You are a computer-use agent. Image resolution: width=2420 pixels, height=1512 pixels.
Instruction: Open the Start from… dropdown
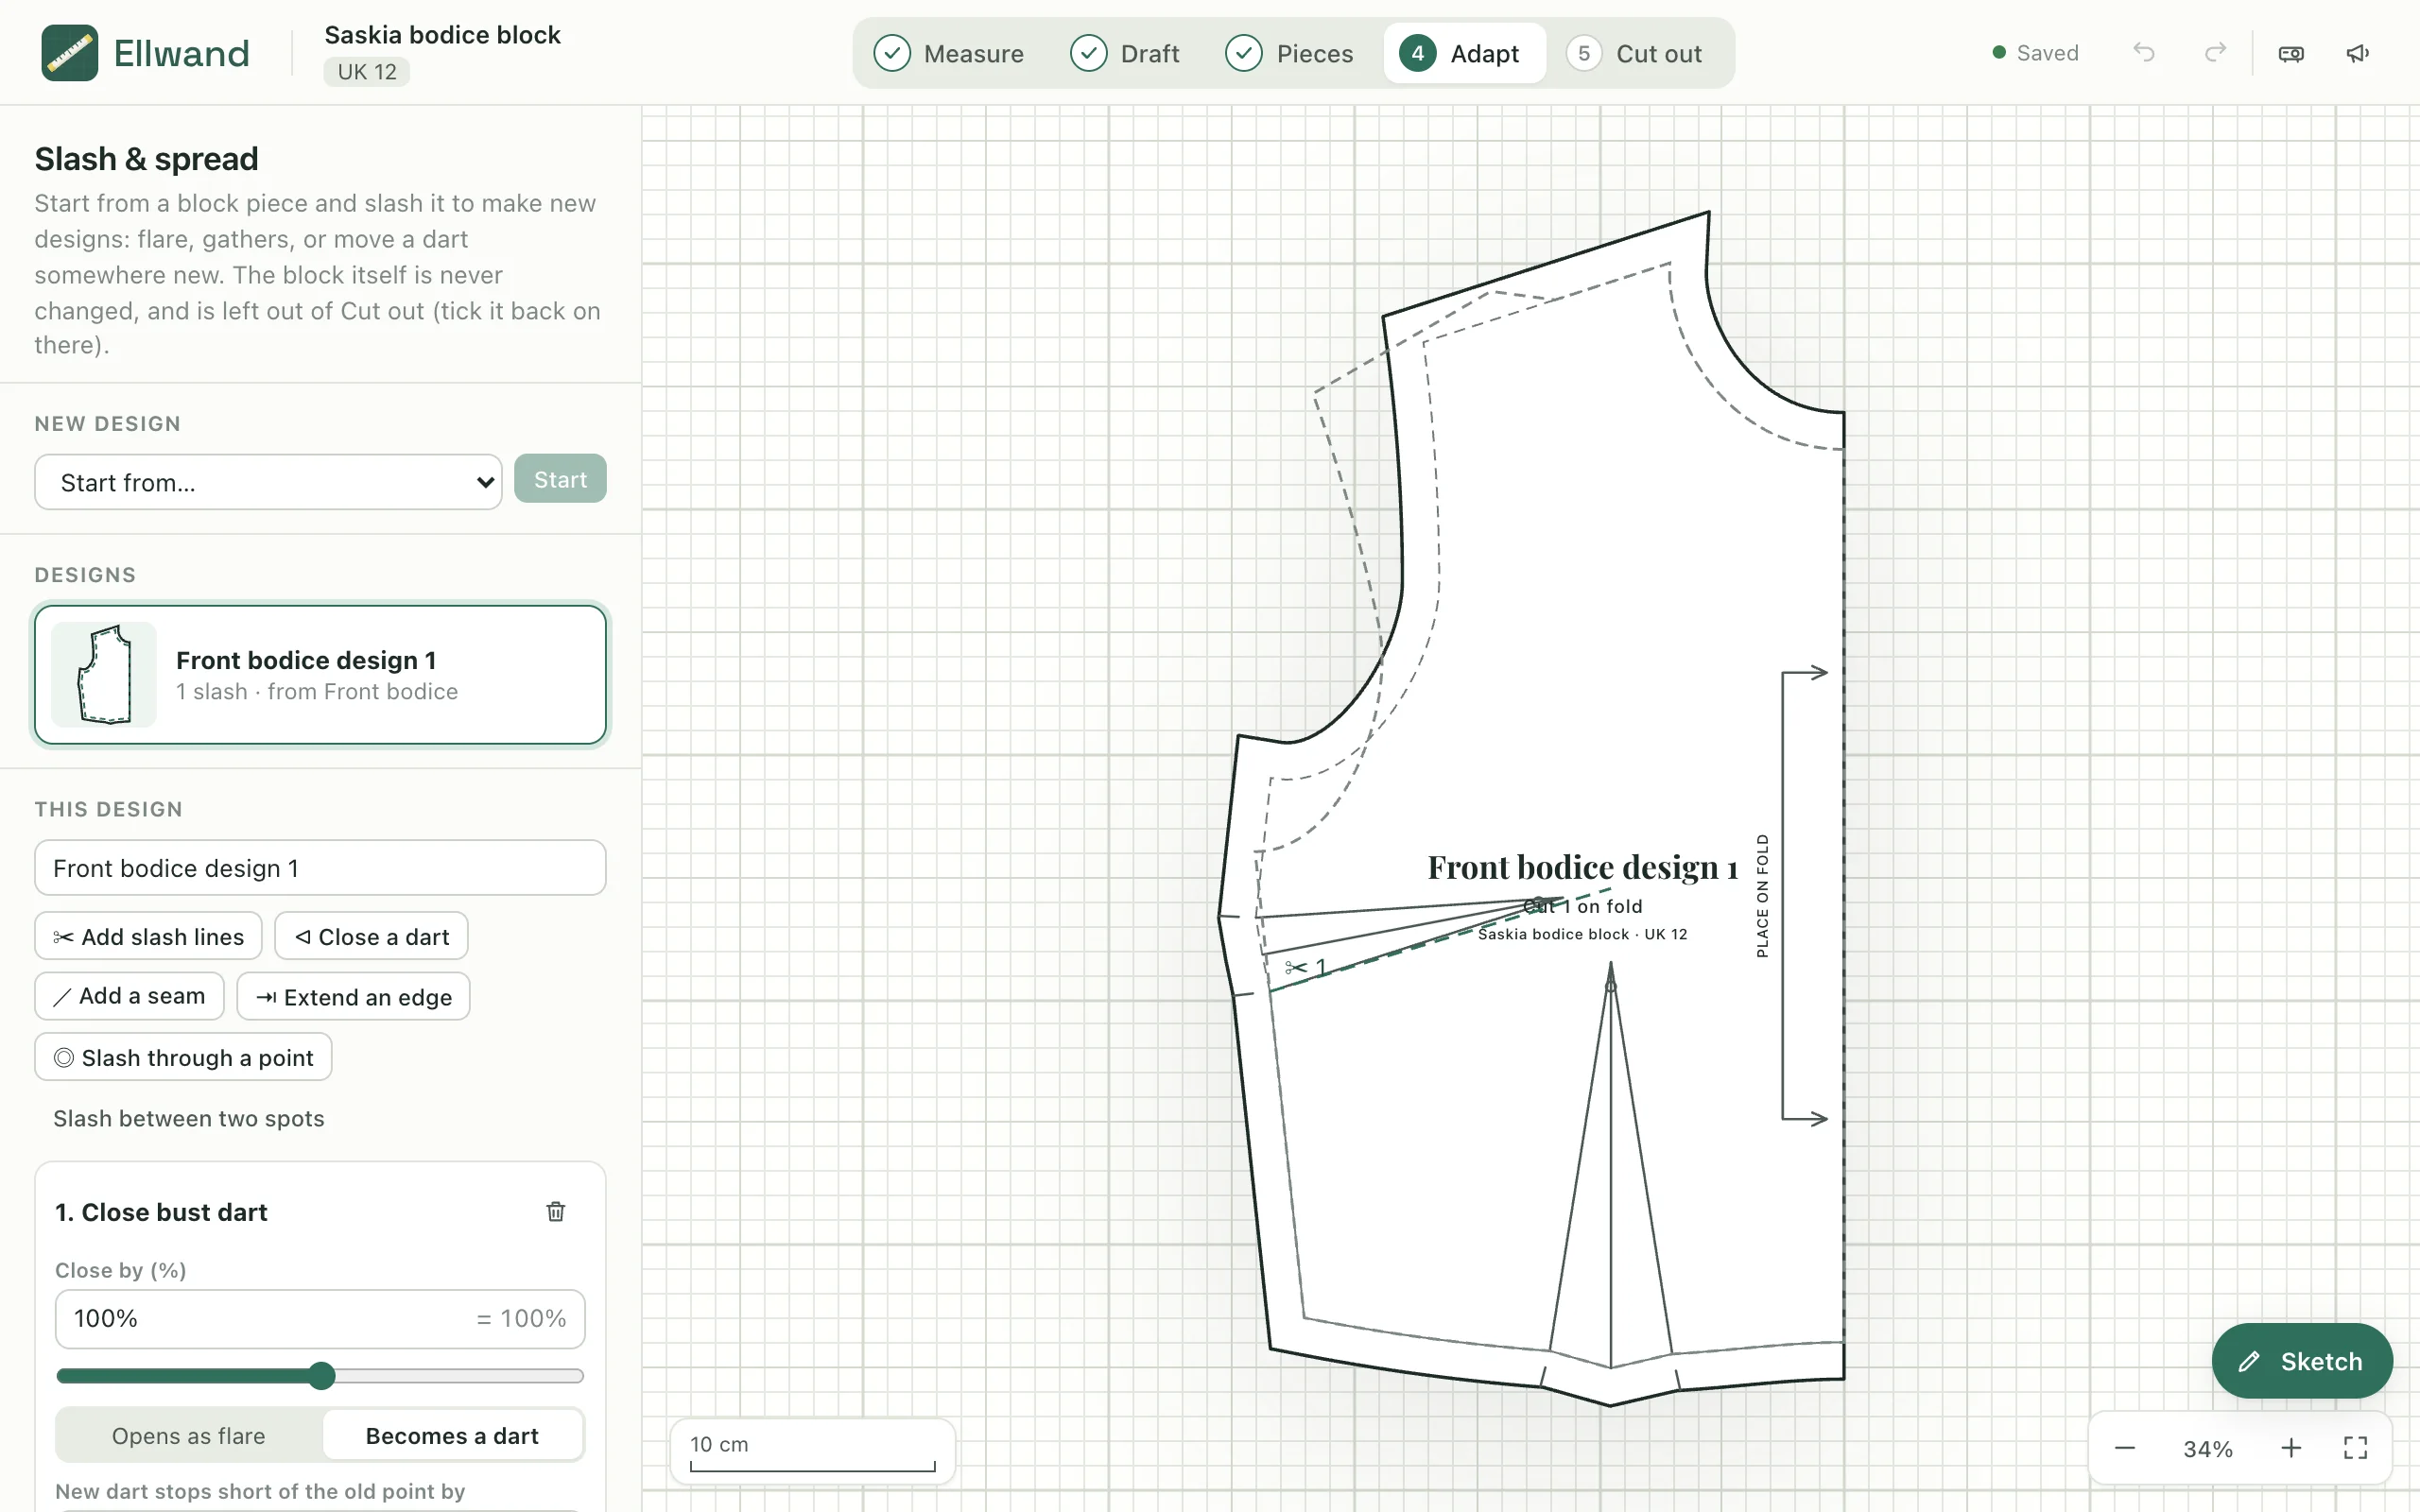[x=268, y=482]
